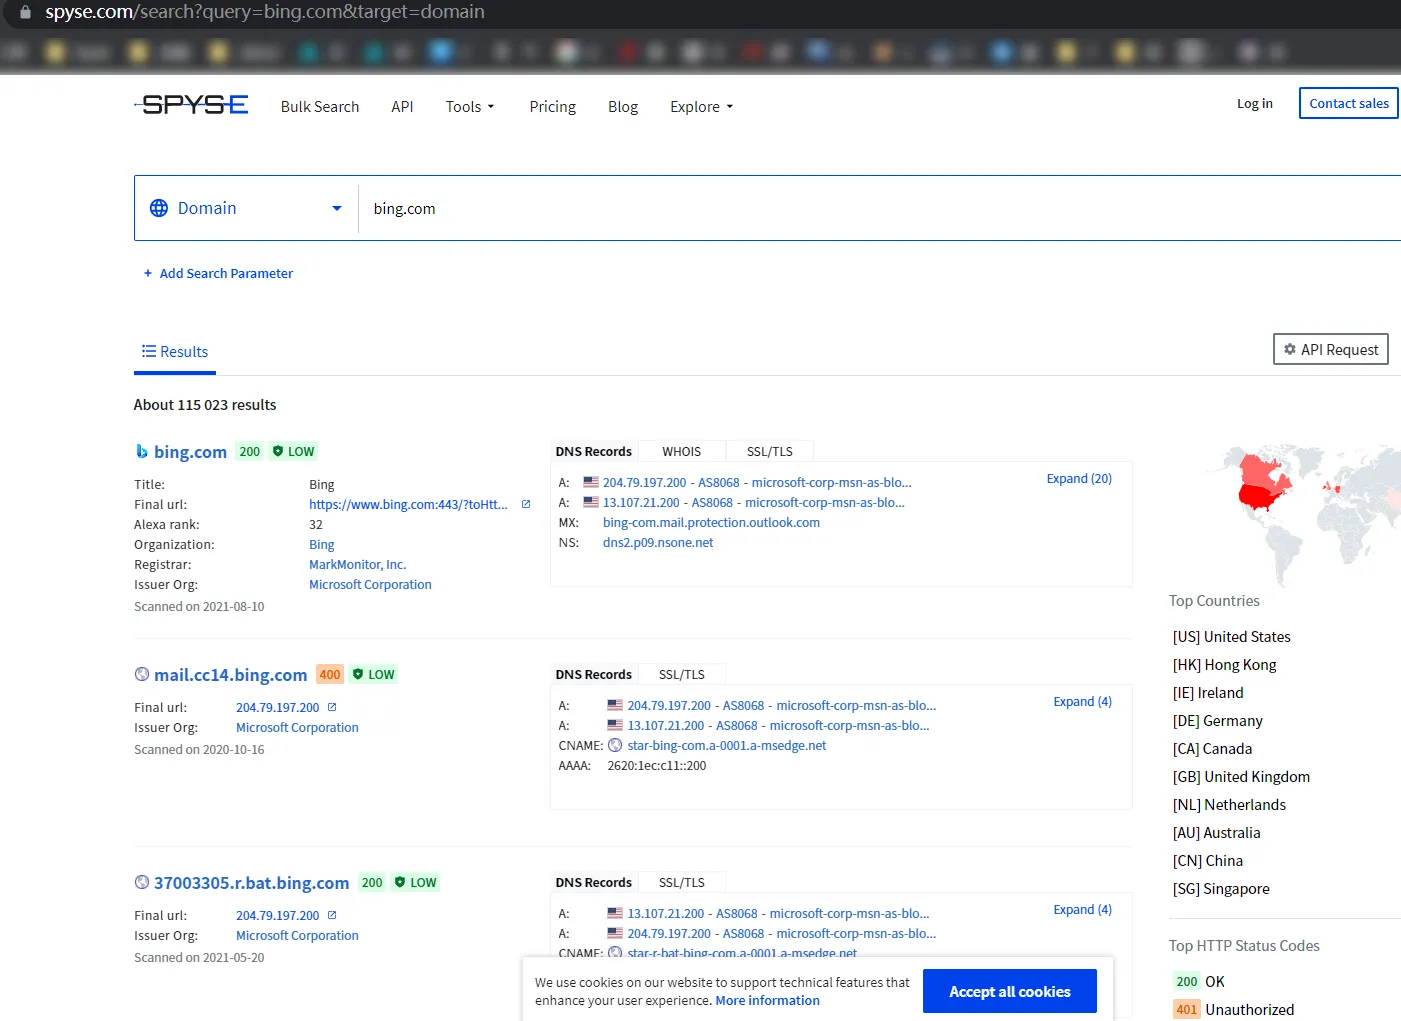The image size is (1401, 1021).
Task: Open Microsoft Corporation issuer link under bing.com
Action: pyautogui.click(x=370, y=584)
